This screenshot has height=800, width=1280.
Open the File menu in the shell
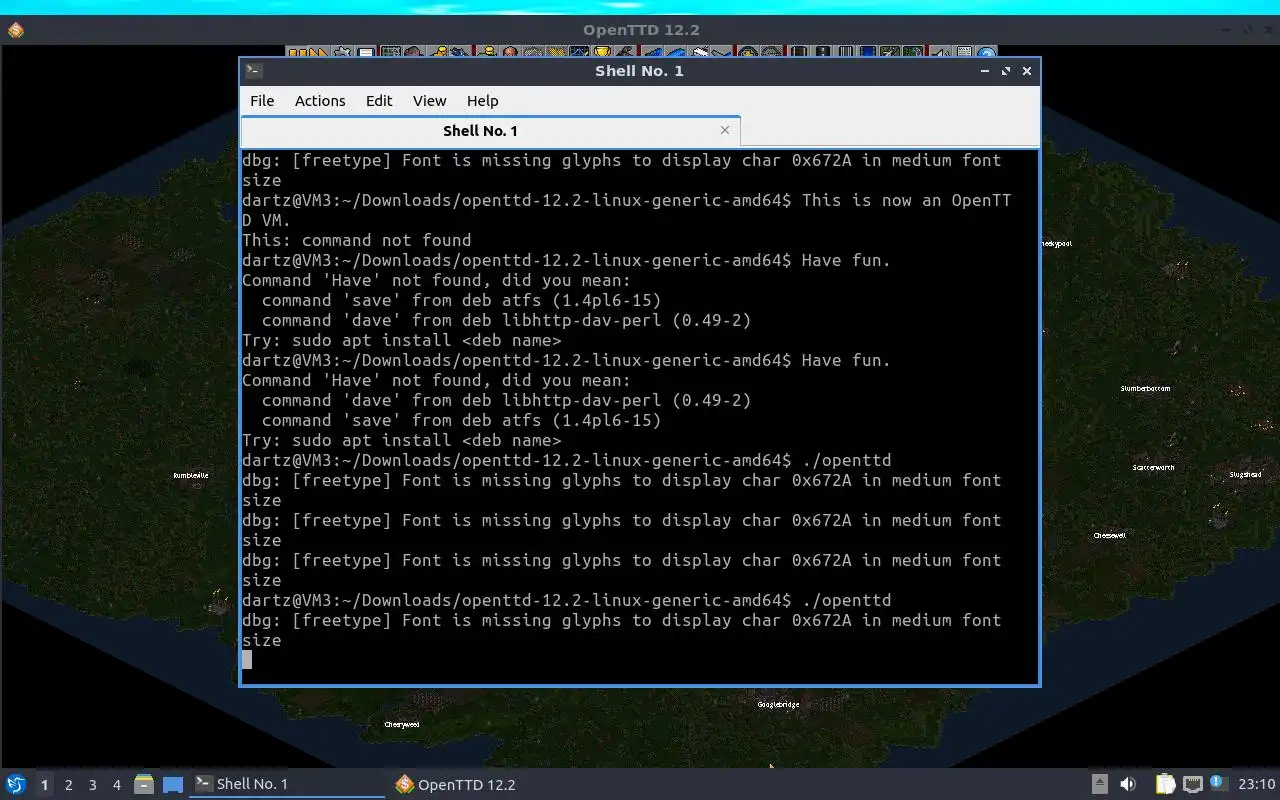[x=262, y=101]
